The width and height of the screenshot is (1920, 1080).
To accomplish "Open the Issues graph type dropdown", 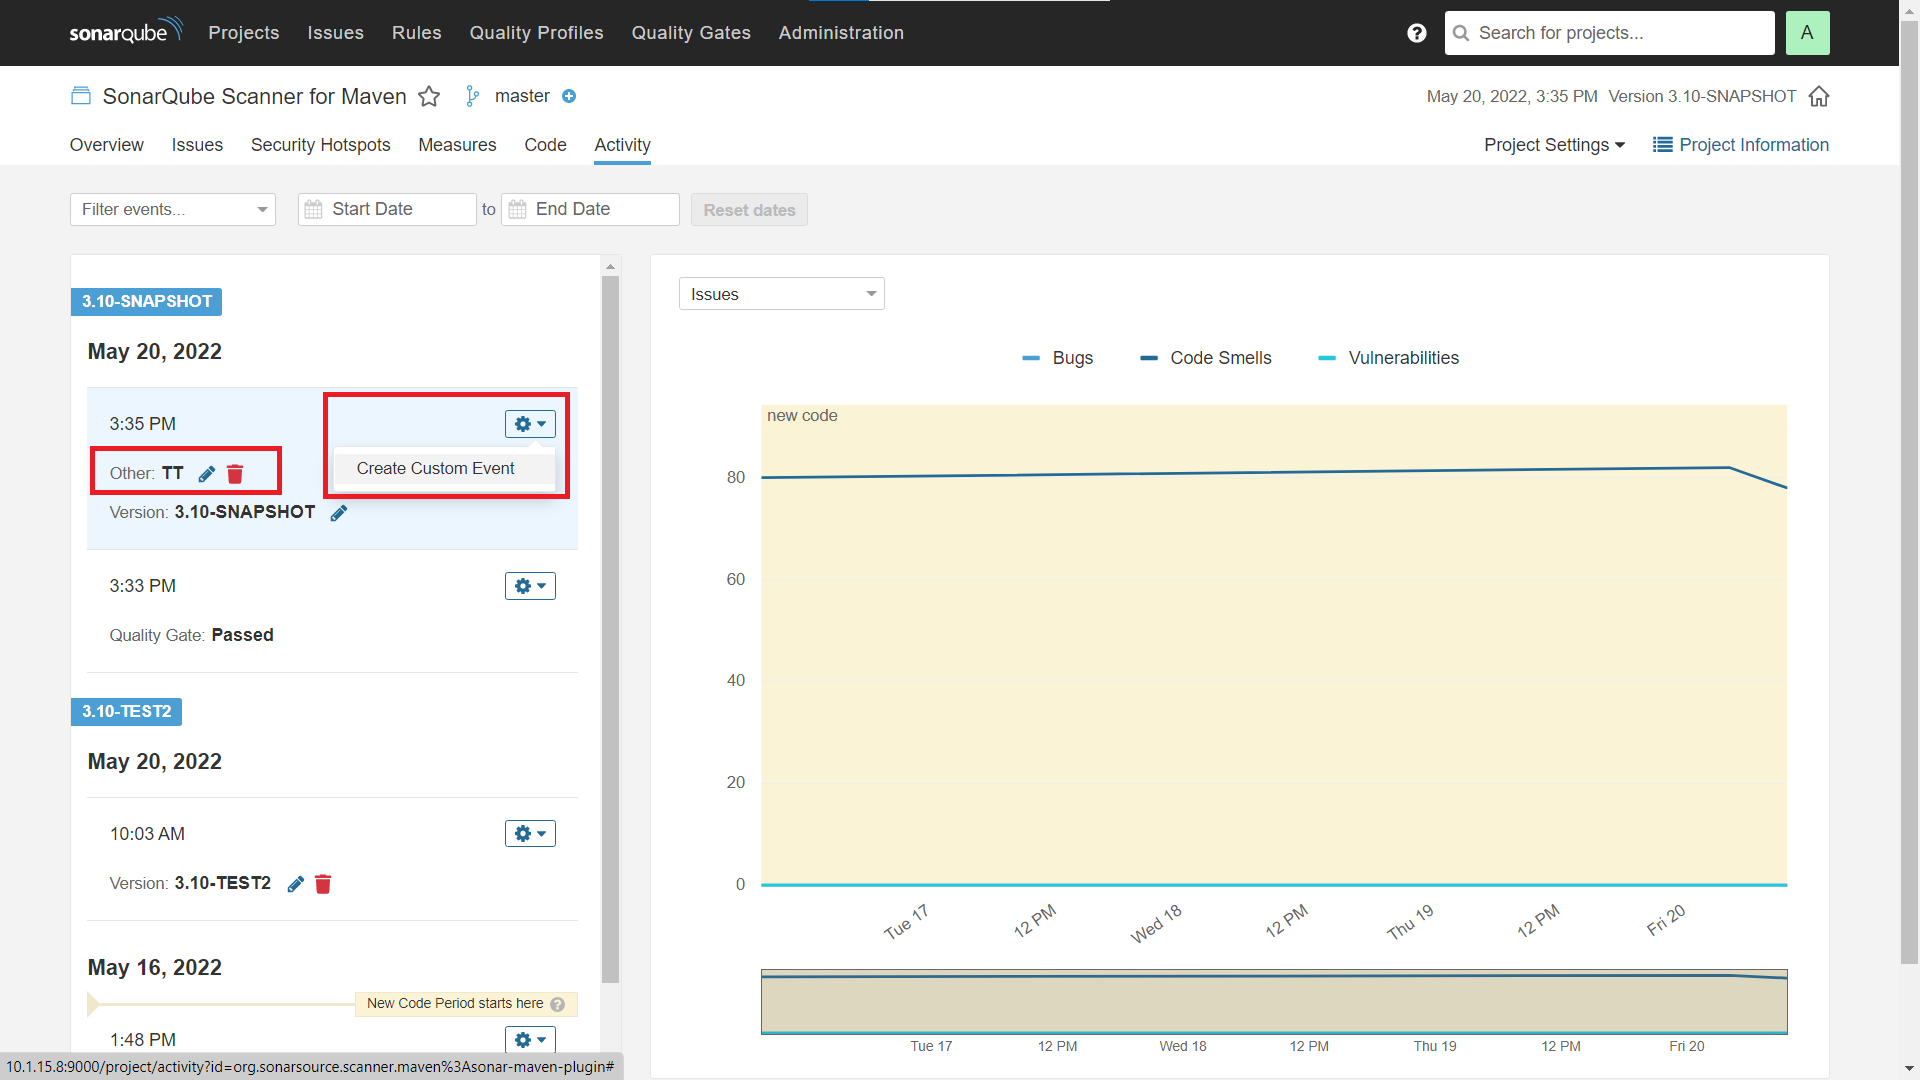I will [x=782, y=294].
